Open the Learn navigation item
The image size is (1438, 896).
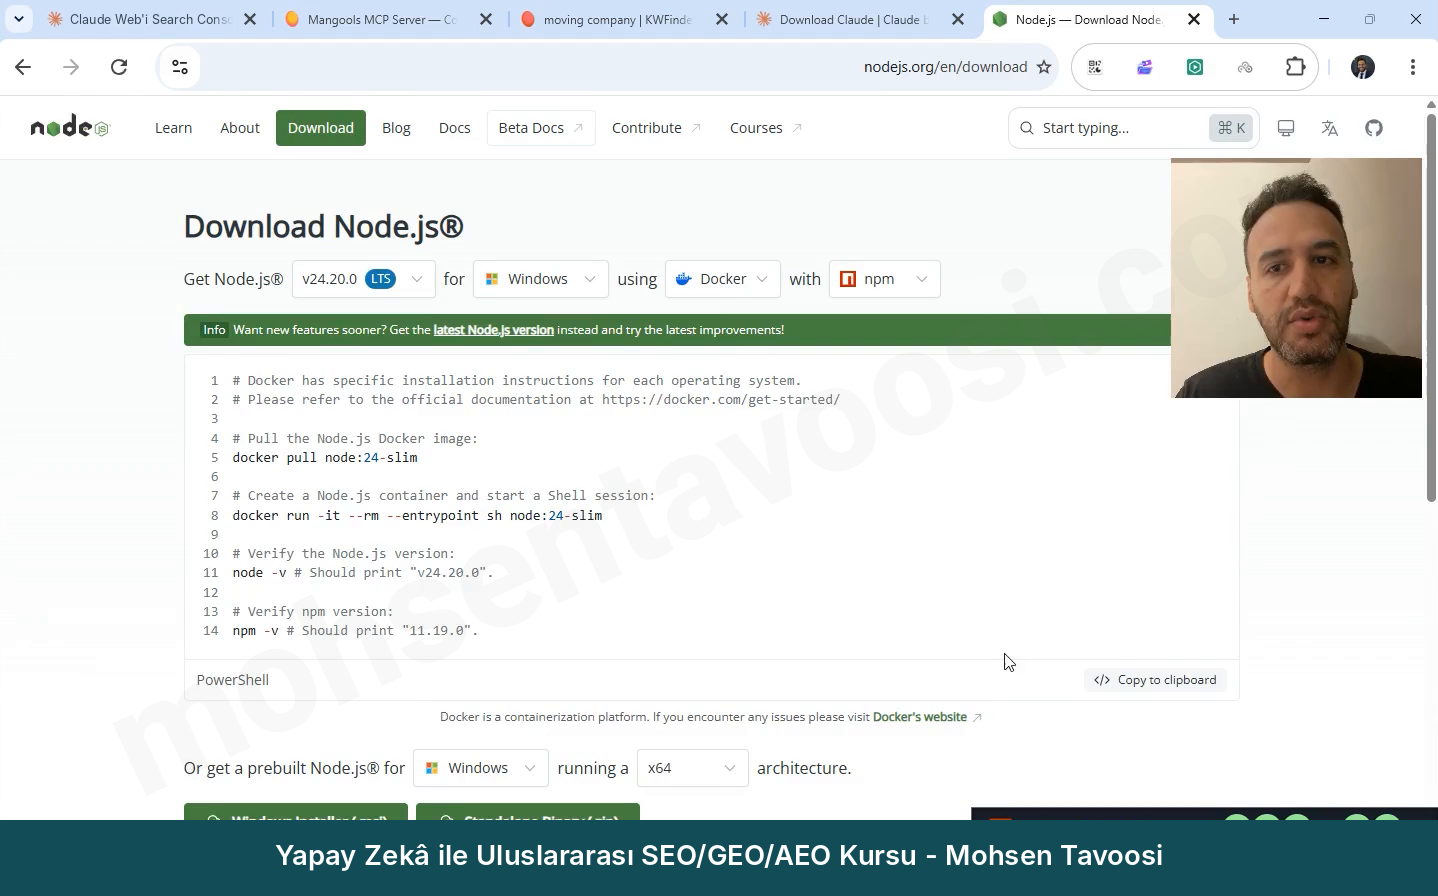[x=173, y=128]
